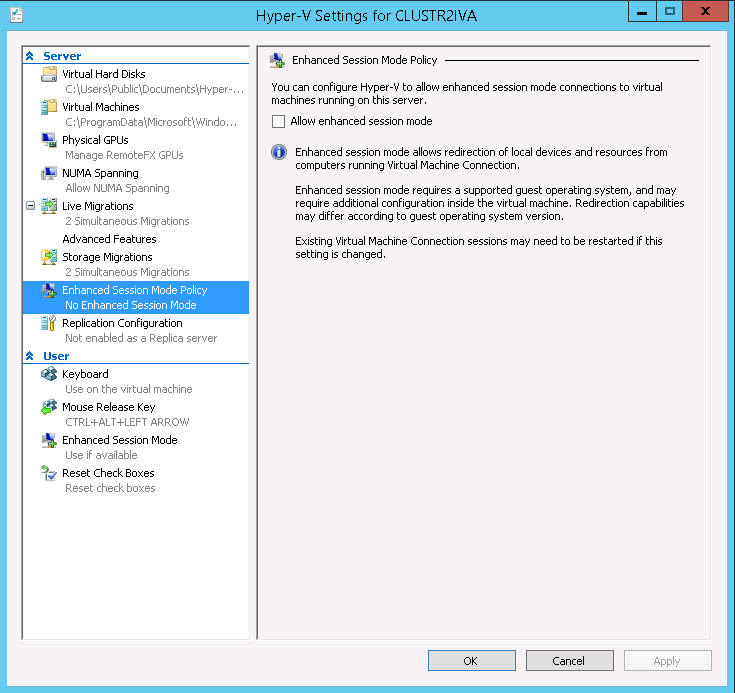Select Reset Check Boxes item
The width and height of the screenshot is (735, 693).
point(108,473)
